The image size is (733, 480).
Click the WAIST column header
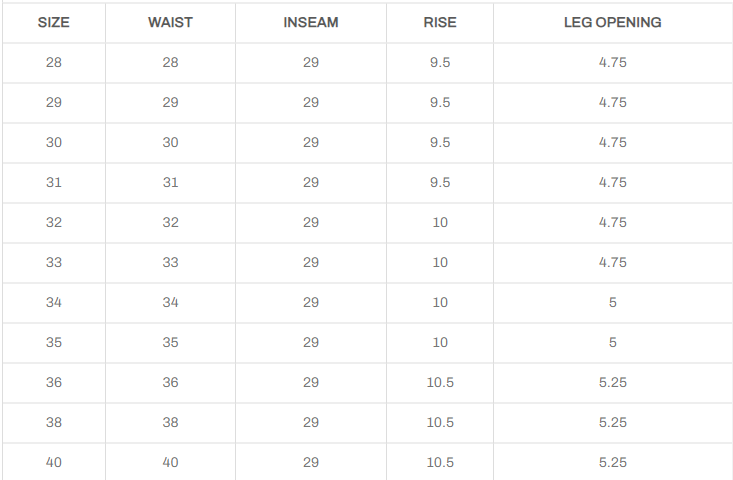[170, 22]
